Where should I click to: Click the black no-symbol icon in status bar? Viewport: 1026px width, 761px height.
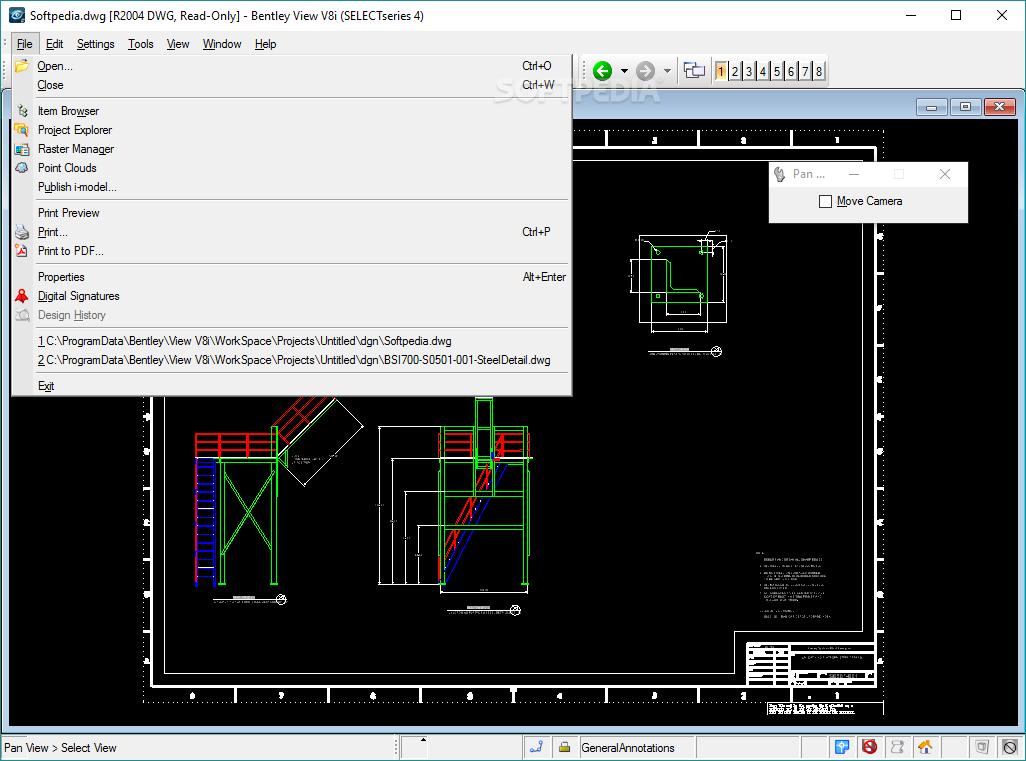1010,747
